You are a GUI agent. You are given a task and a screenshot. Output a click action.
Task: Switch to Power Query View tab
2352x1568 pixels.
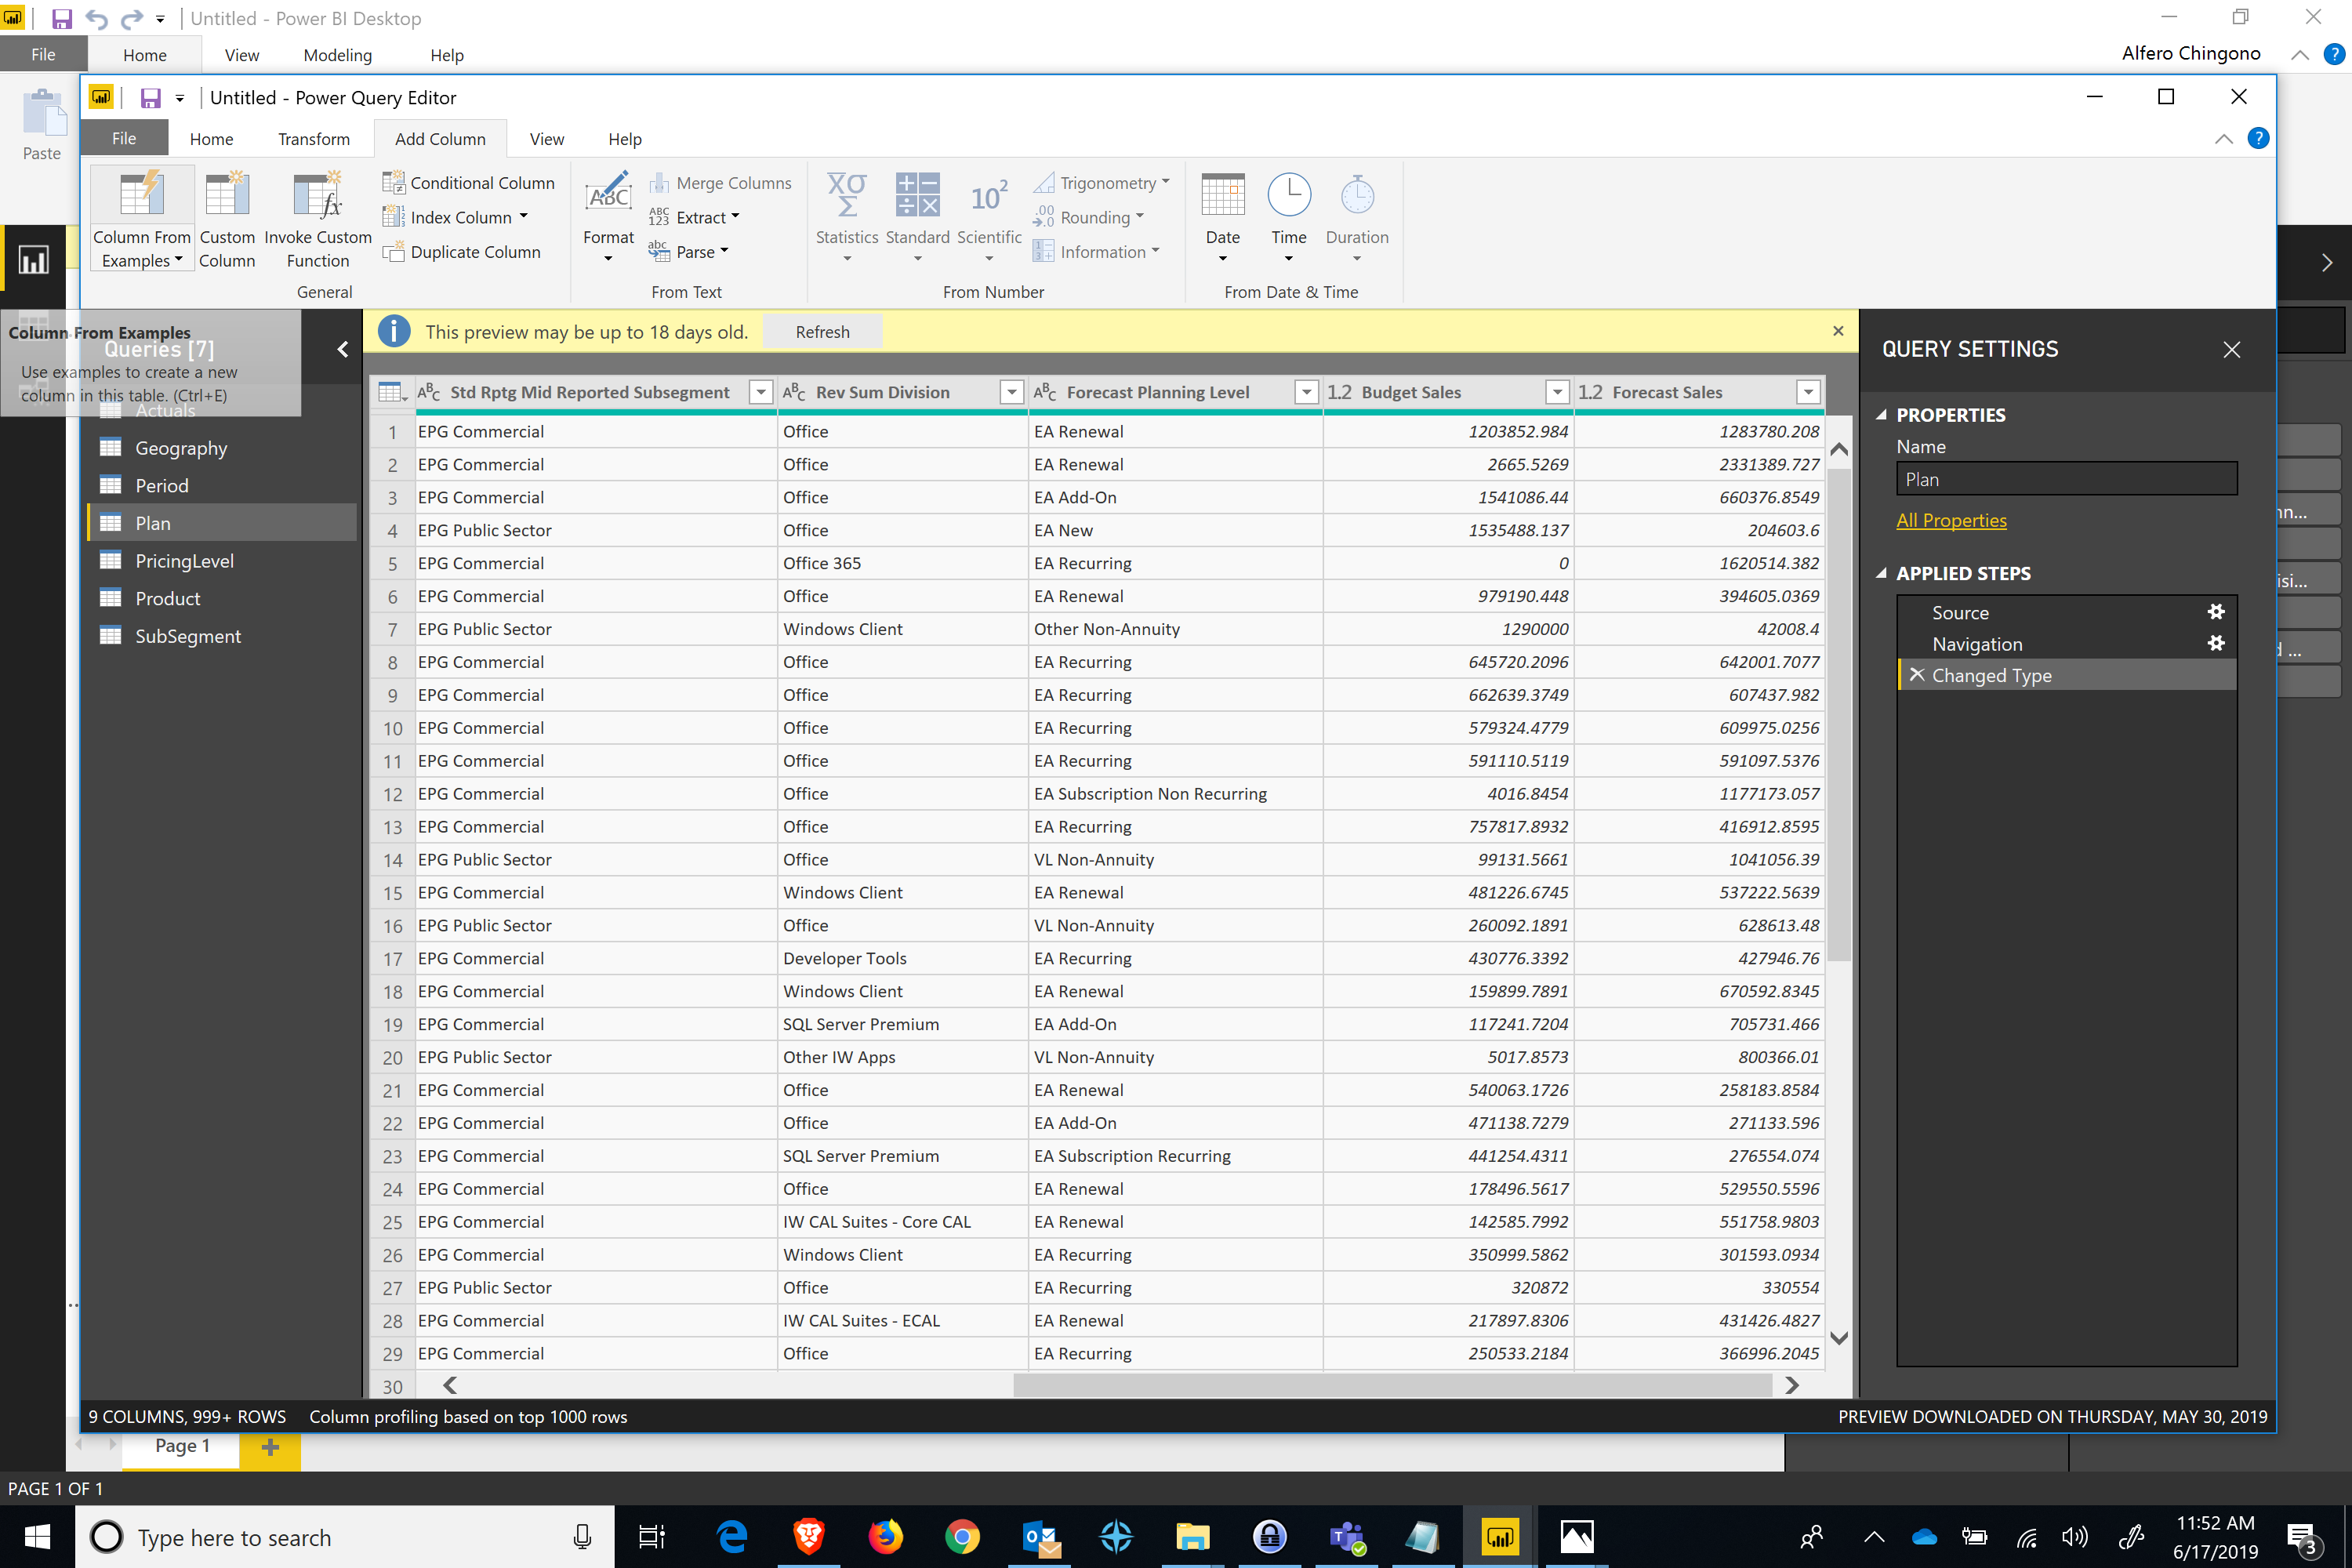click(x=546, y=139)
